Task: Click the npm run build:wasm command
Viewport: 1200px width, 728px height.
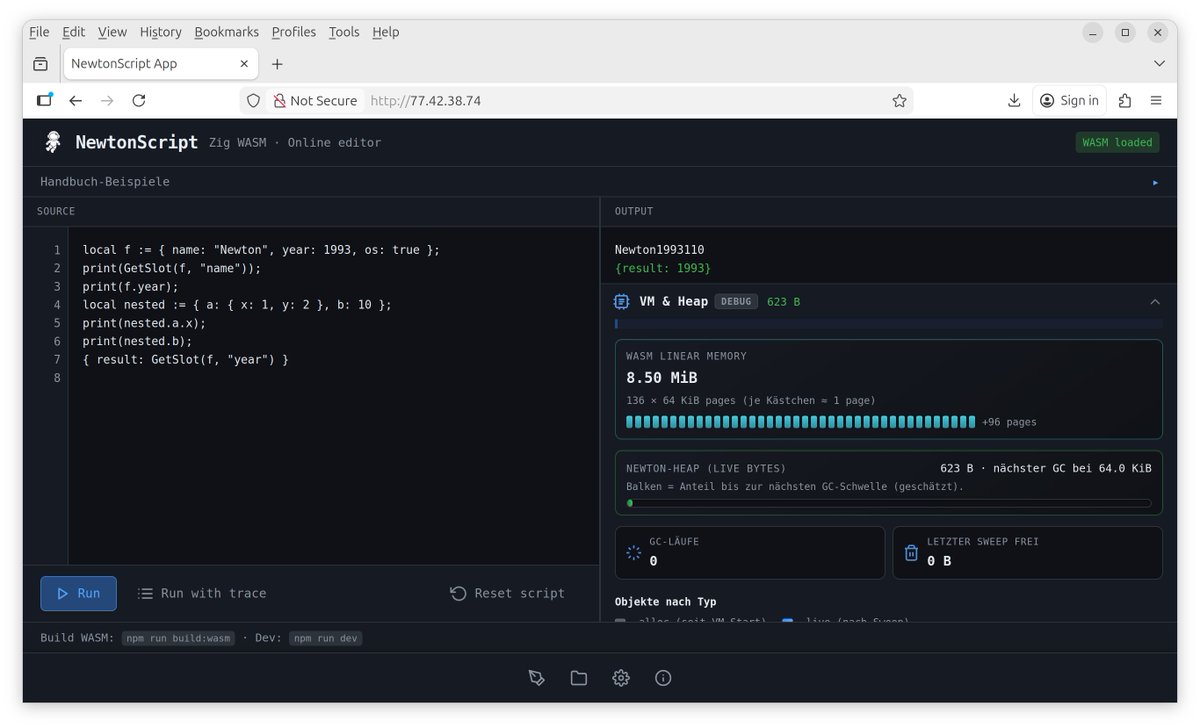Action: [x=178, y=638]
